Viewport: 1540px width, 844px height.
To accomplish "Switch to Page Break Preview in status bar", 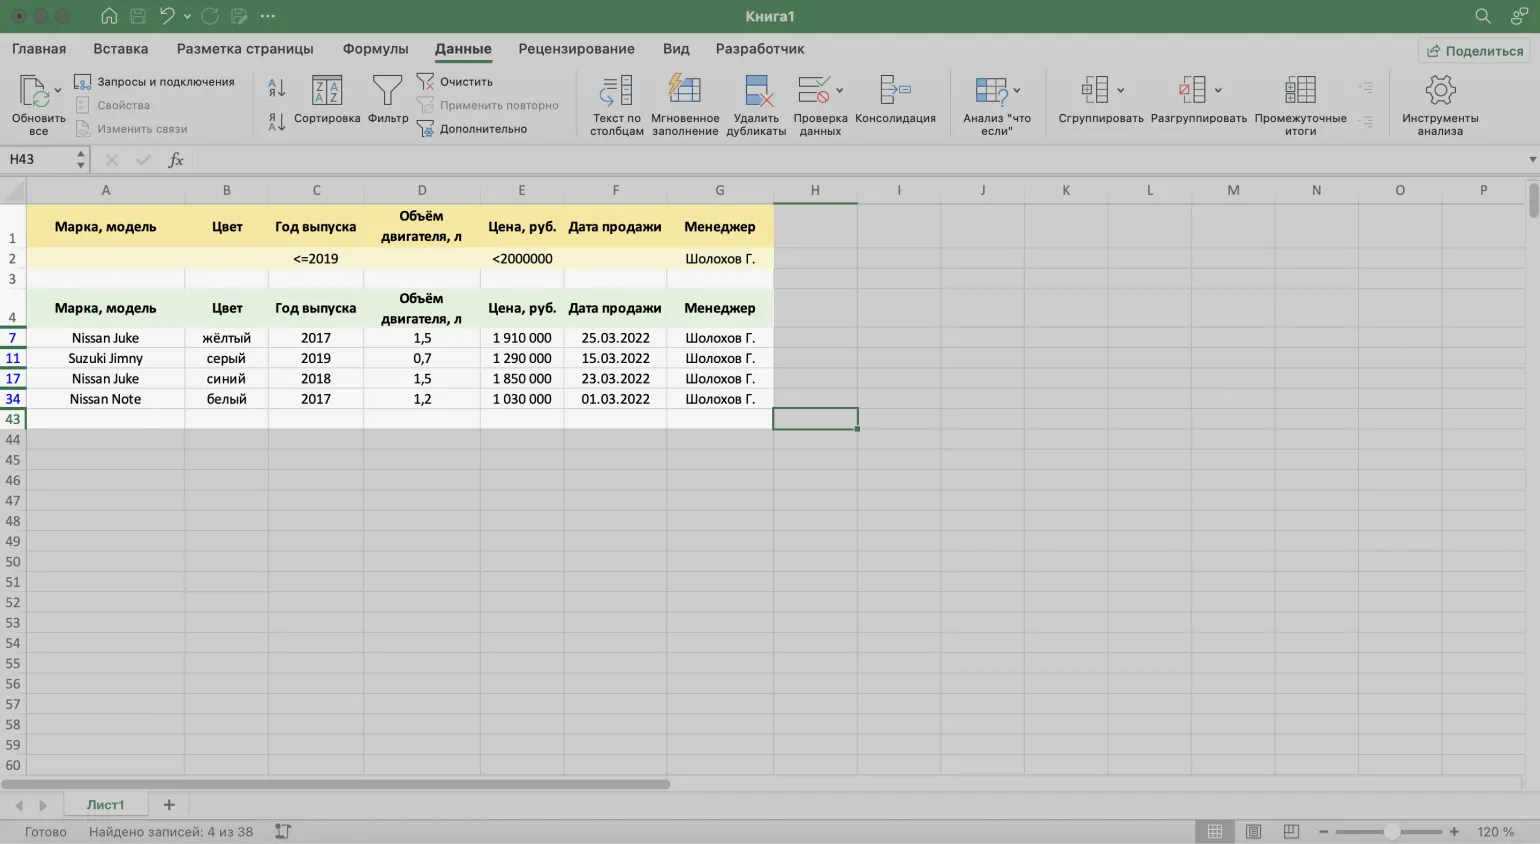I will coord(1291,832).
